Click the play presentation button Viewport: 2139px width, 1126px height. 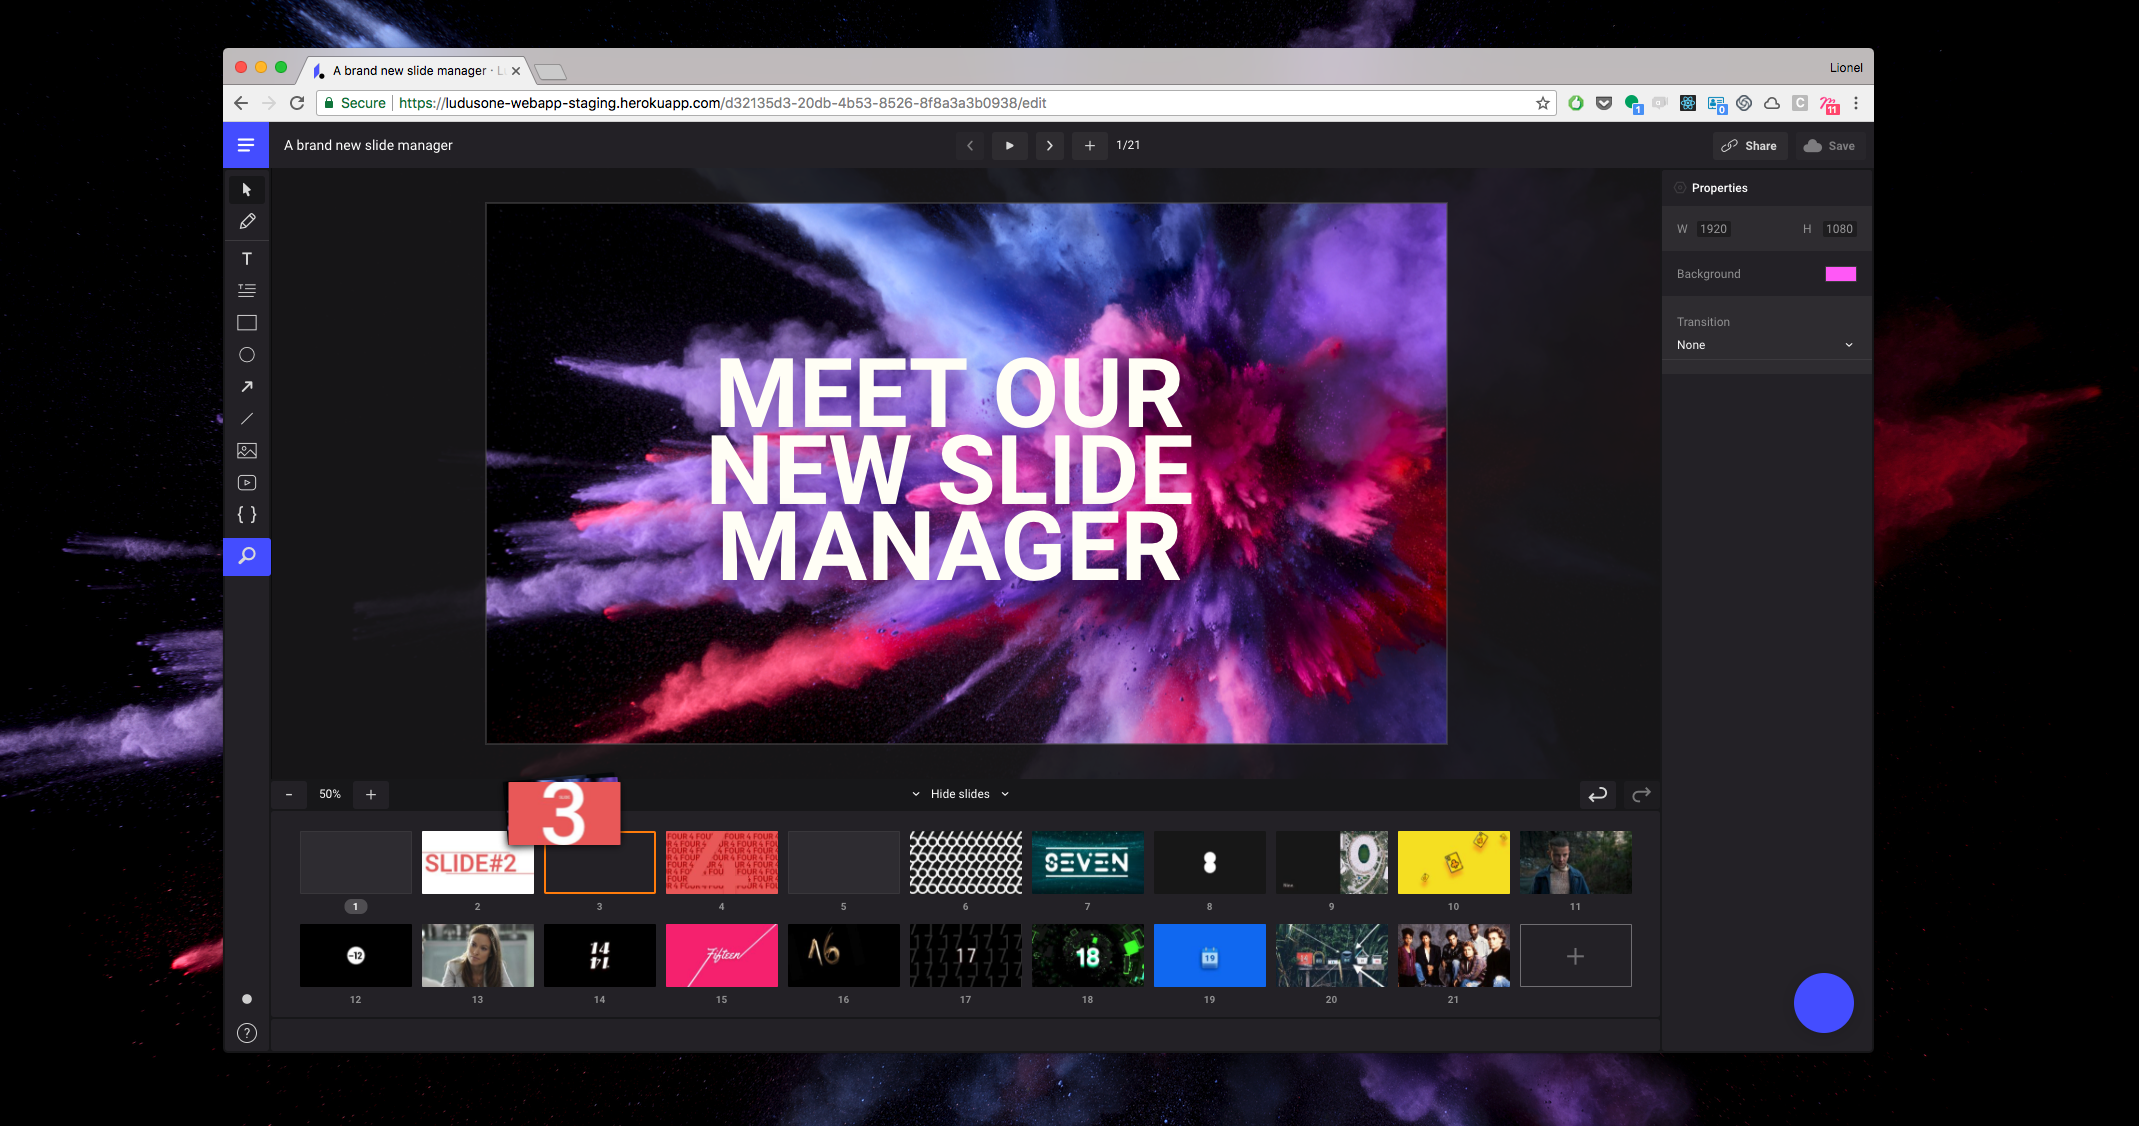pyautogui.click(x=1010, y=144)
